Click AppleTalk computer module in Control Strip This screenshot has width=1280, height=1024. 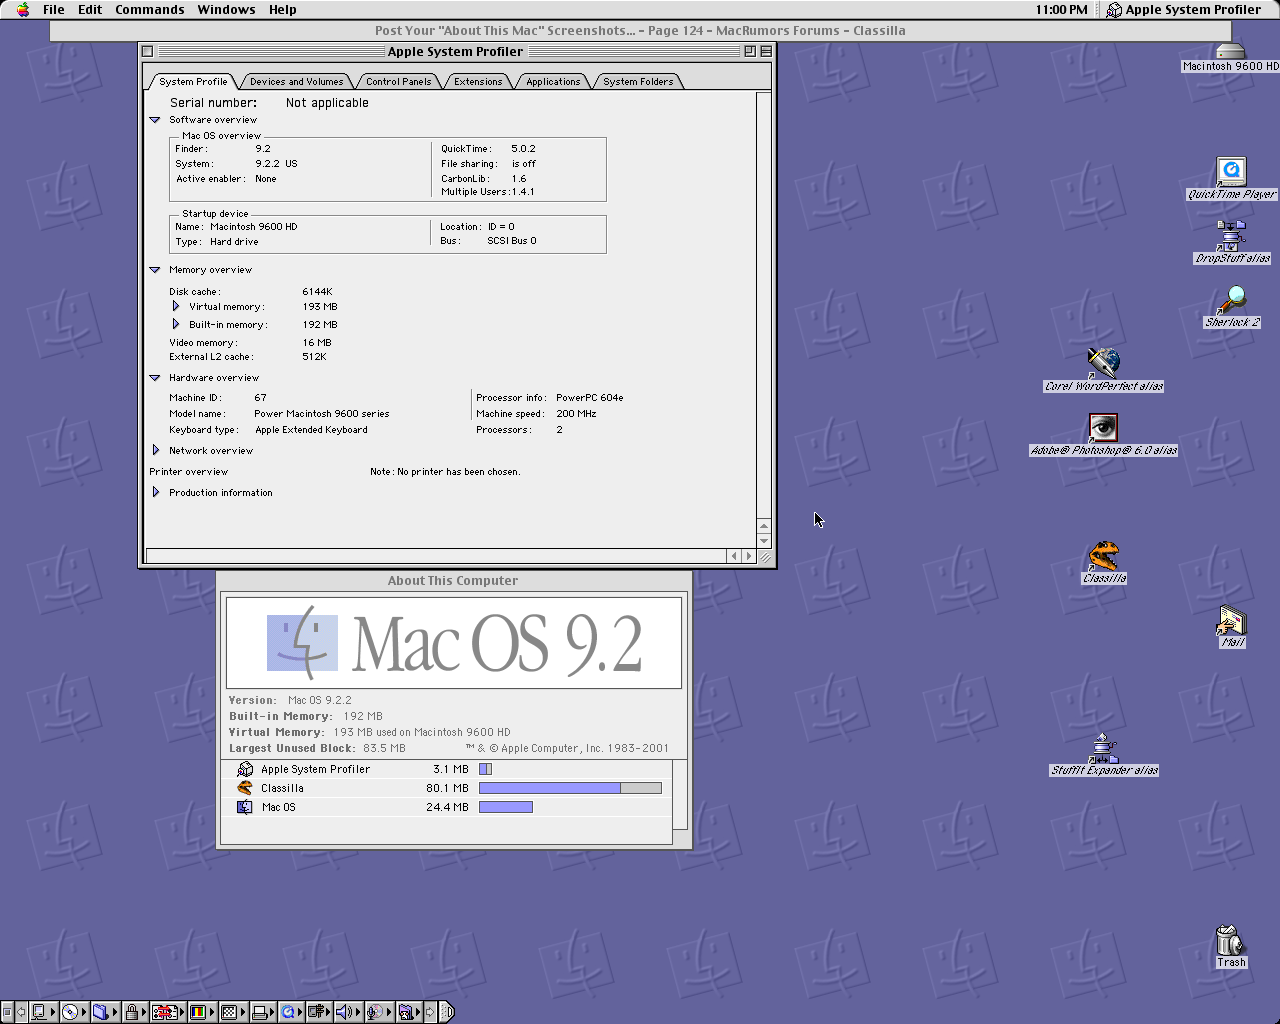click(x=43, y=1012)
